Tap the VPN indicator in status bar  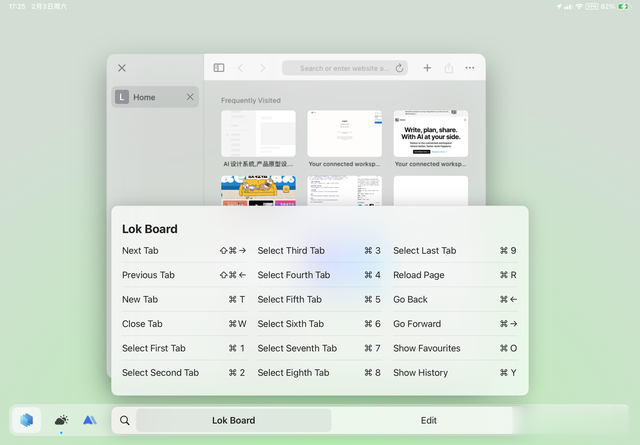pyautogui.click(x=591, y=7)
